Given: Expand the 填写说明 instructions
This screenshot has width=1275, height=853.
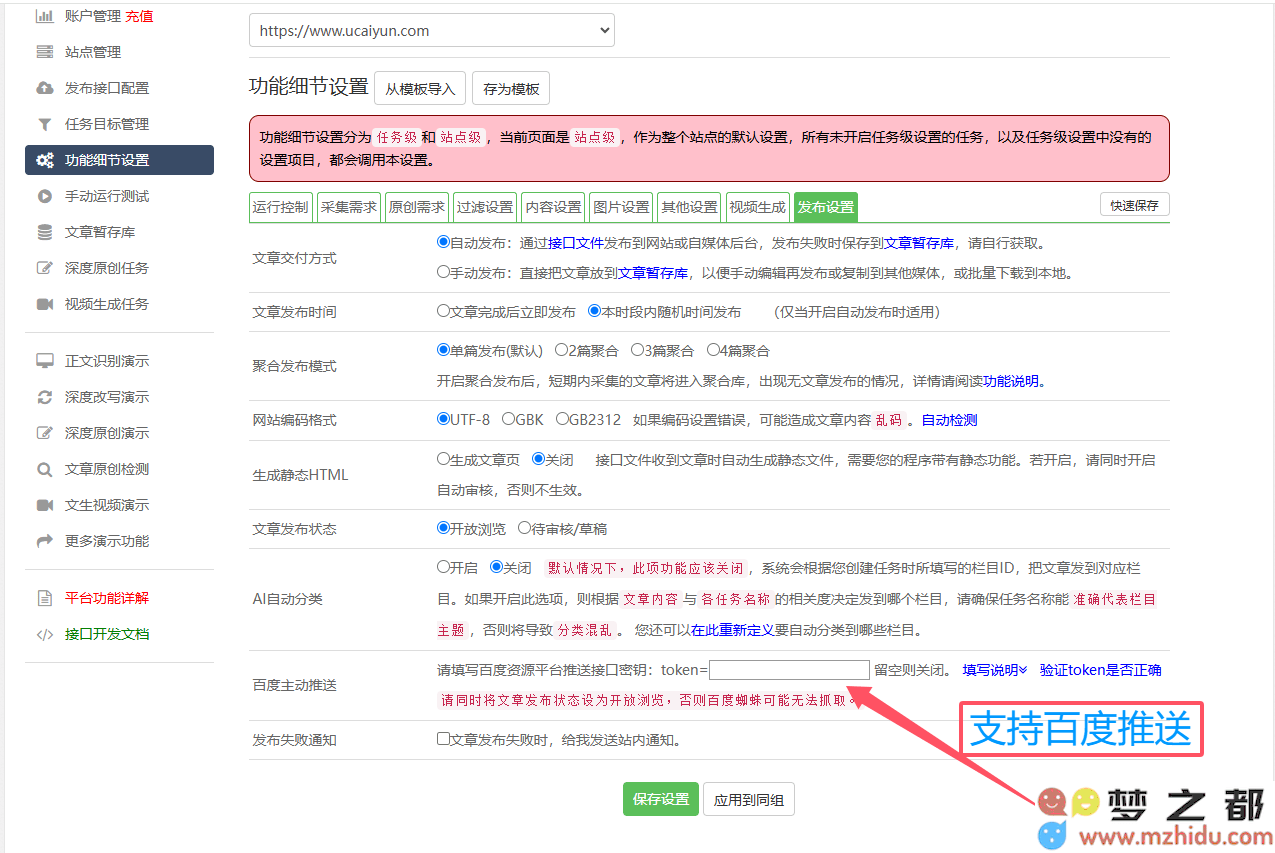Looking at the screenshot, I should click(995, 670).
